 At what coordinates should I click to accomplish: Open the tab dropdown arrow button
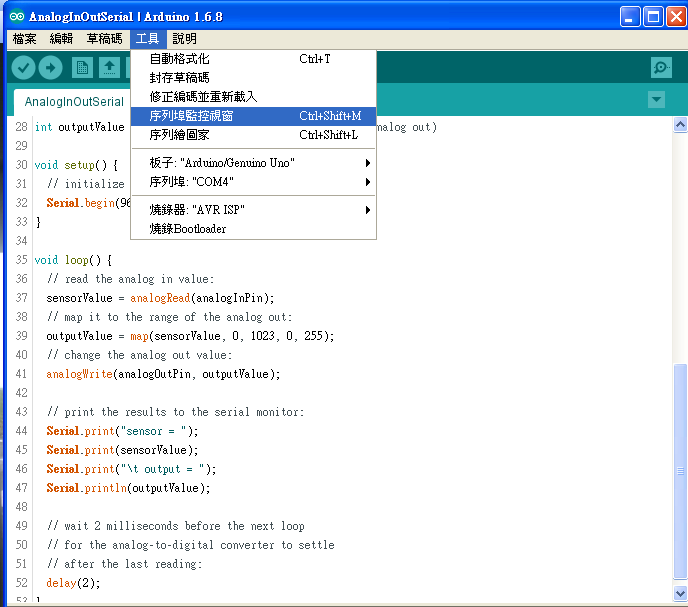(x=656, y=100)
